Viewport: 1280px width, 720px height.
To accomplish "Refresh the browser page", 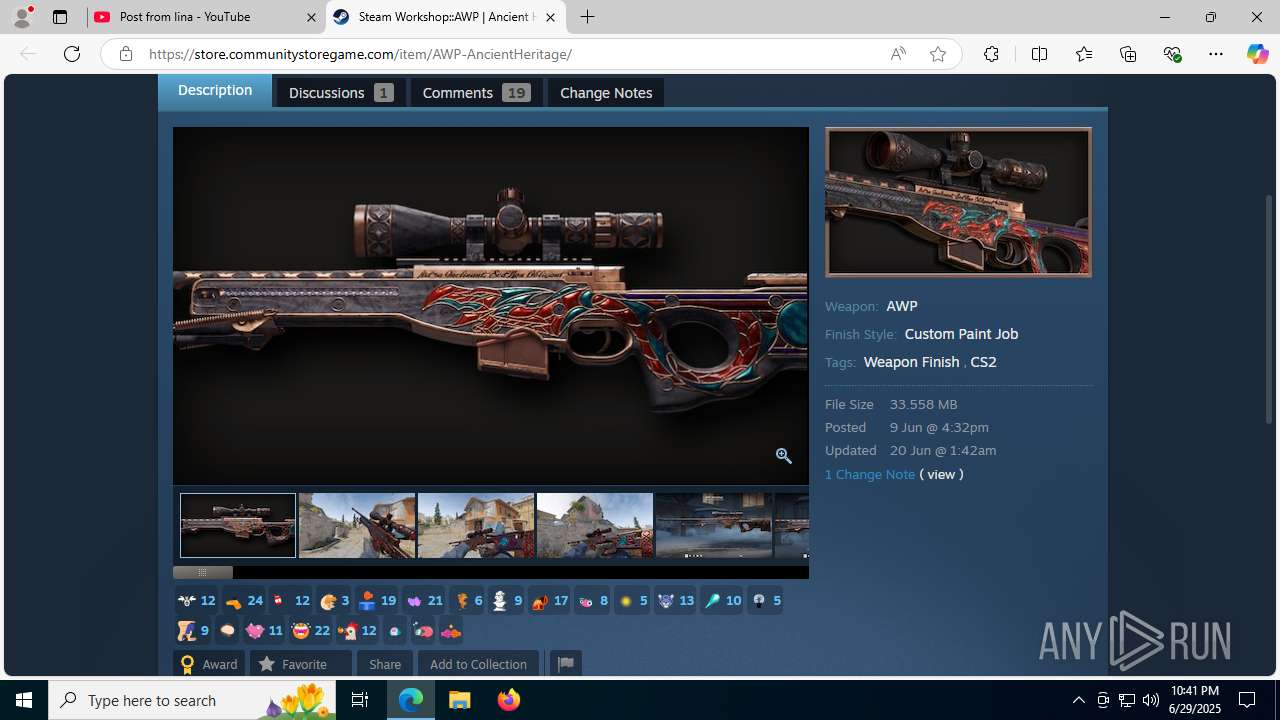I will pyautogui.click(x=72, y=54).
